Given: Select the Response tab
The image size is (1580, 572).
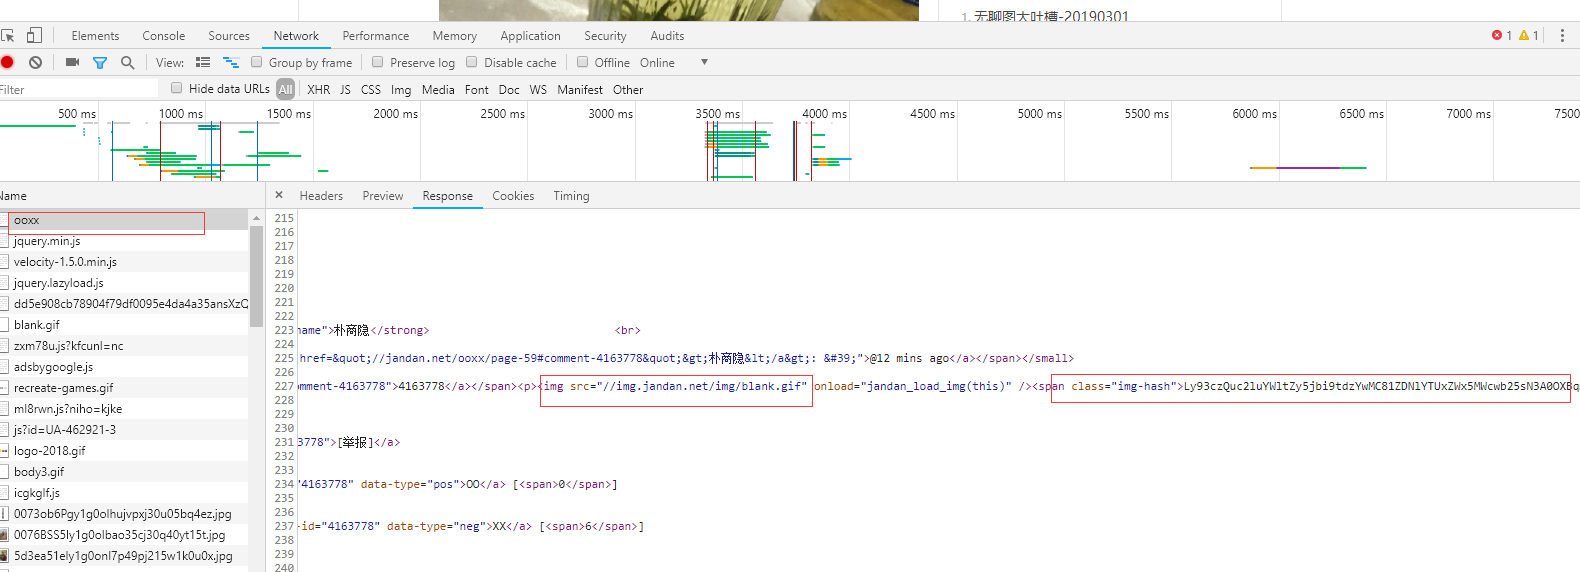Looking at the screenshot, I should [x=448, y=196].
